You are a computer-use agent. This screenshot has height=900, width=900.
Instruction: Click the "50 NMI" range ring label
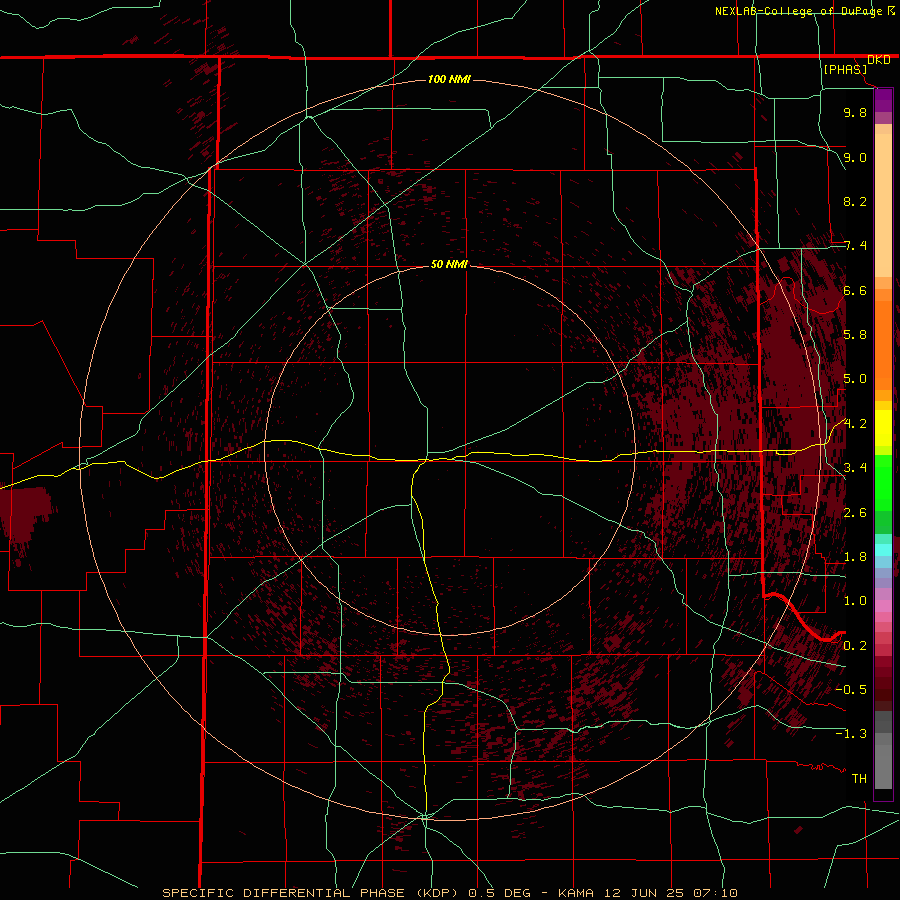pyautogui.click(x=449, y=265)
